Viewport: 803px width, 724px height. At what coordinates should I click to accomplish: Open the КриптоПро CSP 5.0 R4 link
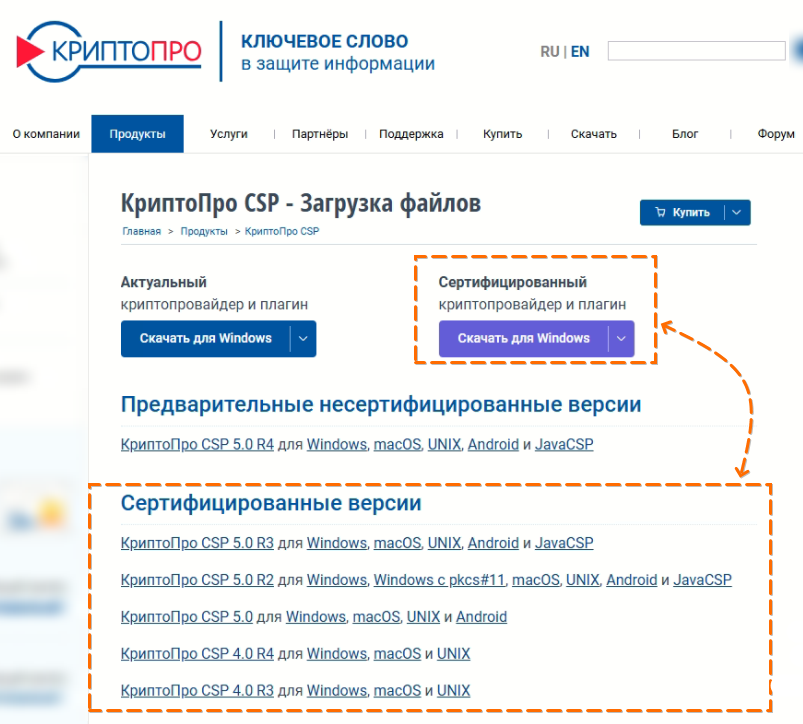(197, 444)
